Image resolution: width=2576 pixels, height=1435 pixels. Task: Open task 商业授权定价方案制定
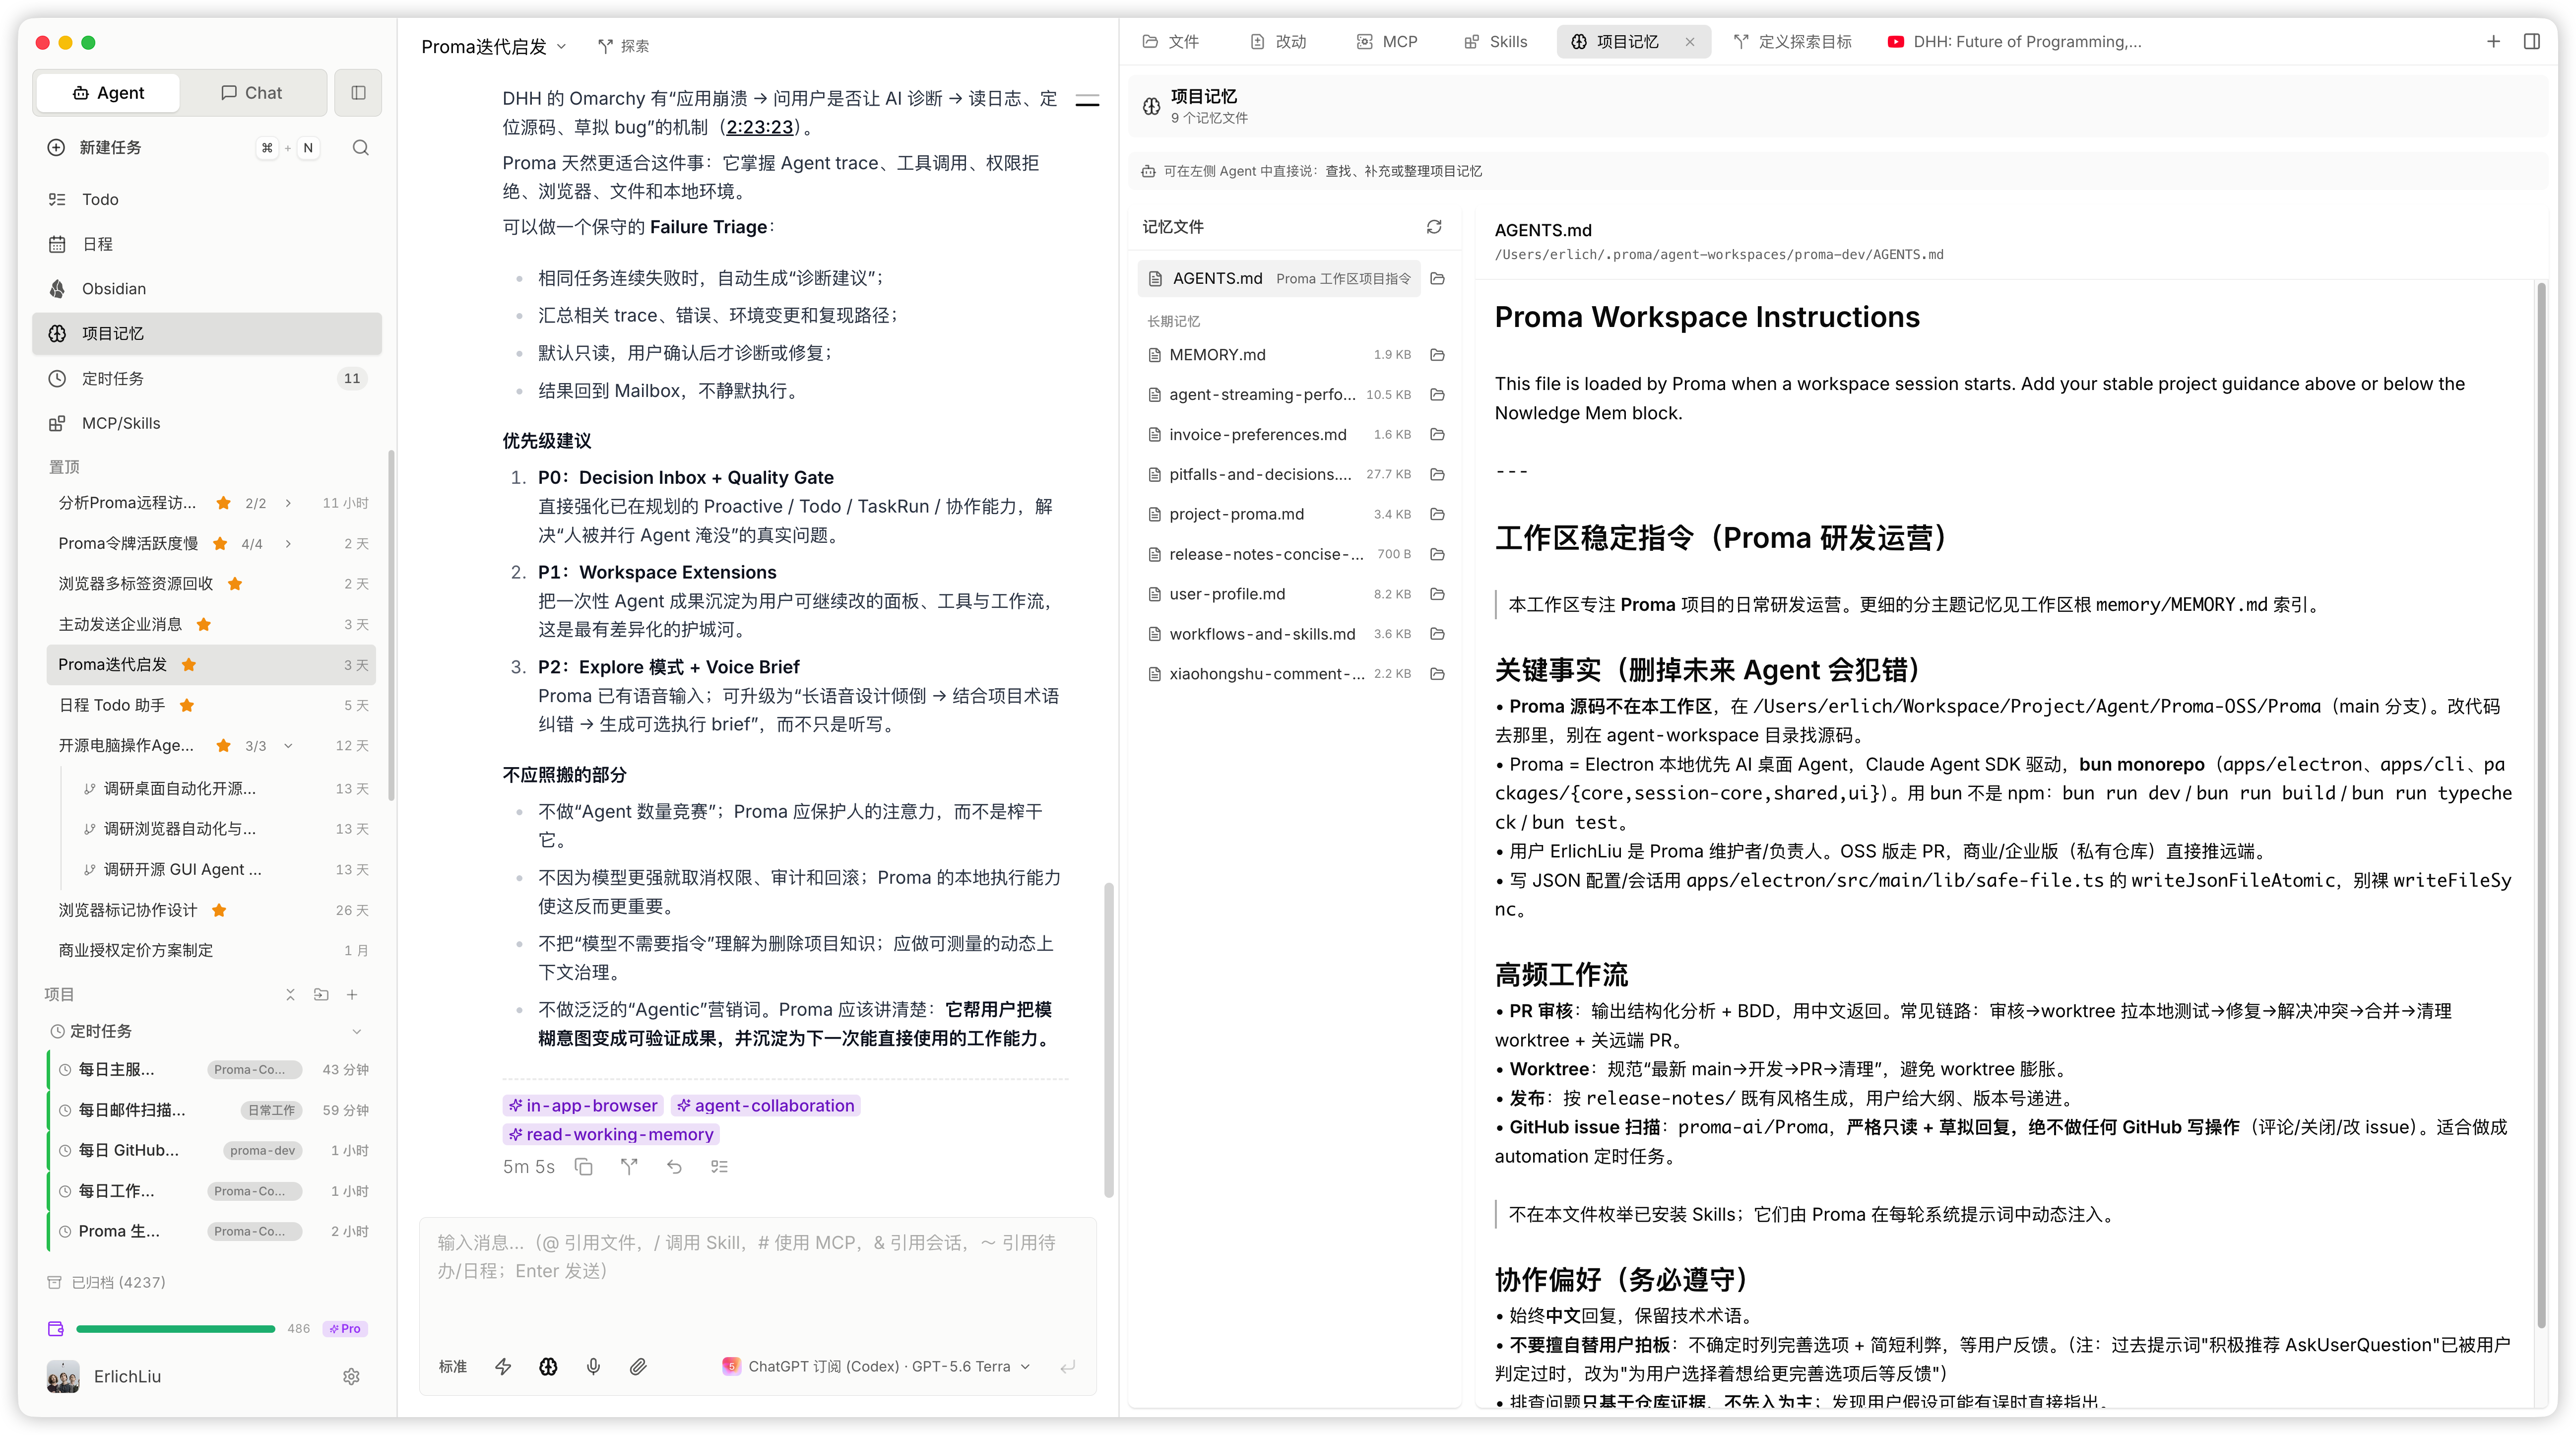tap(211, 950)
